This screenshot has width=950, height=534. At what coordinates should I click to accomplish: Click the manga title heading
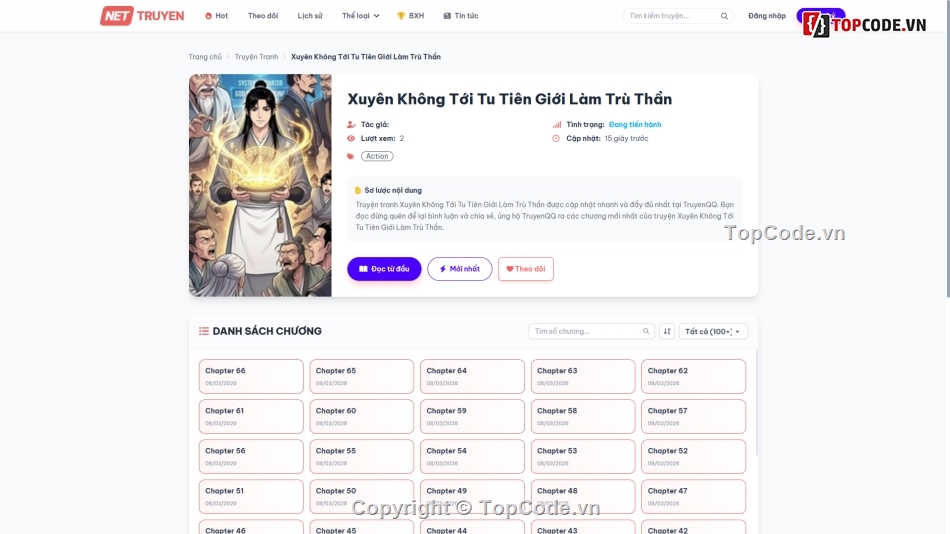coord(510,99)
